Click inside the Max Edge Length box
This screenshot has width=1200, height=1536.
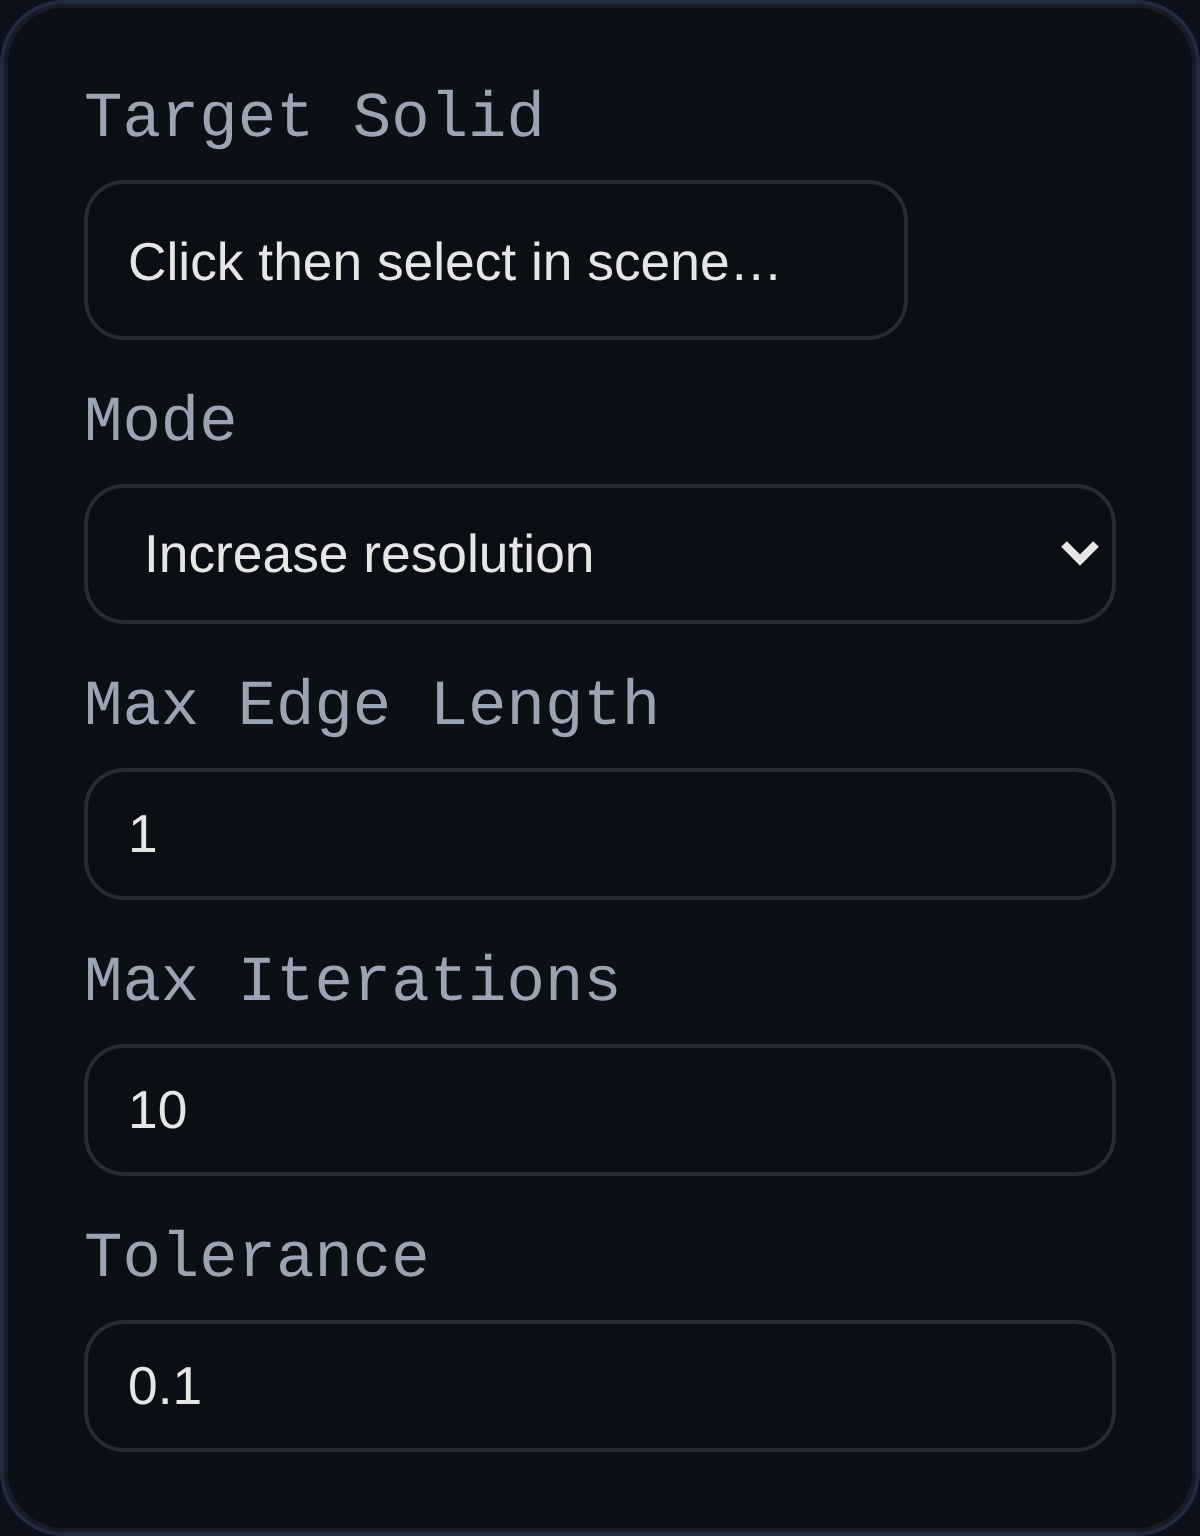(600, 834)
